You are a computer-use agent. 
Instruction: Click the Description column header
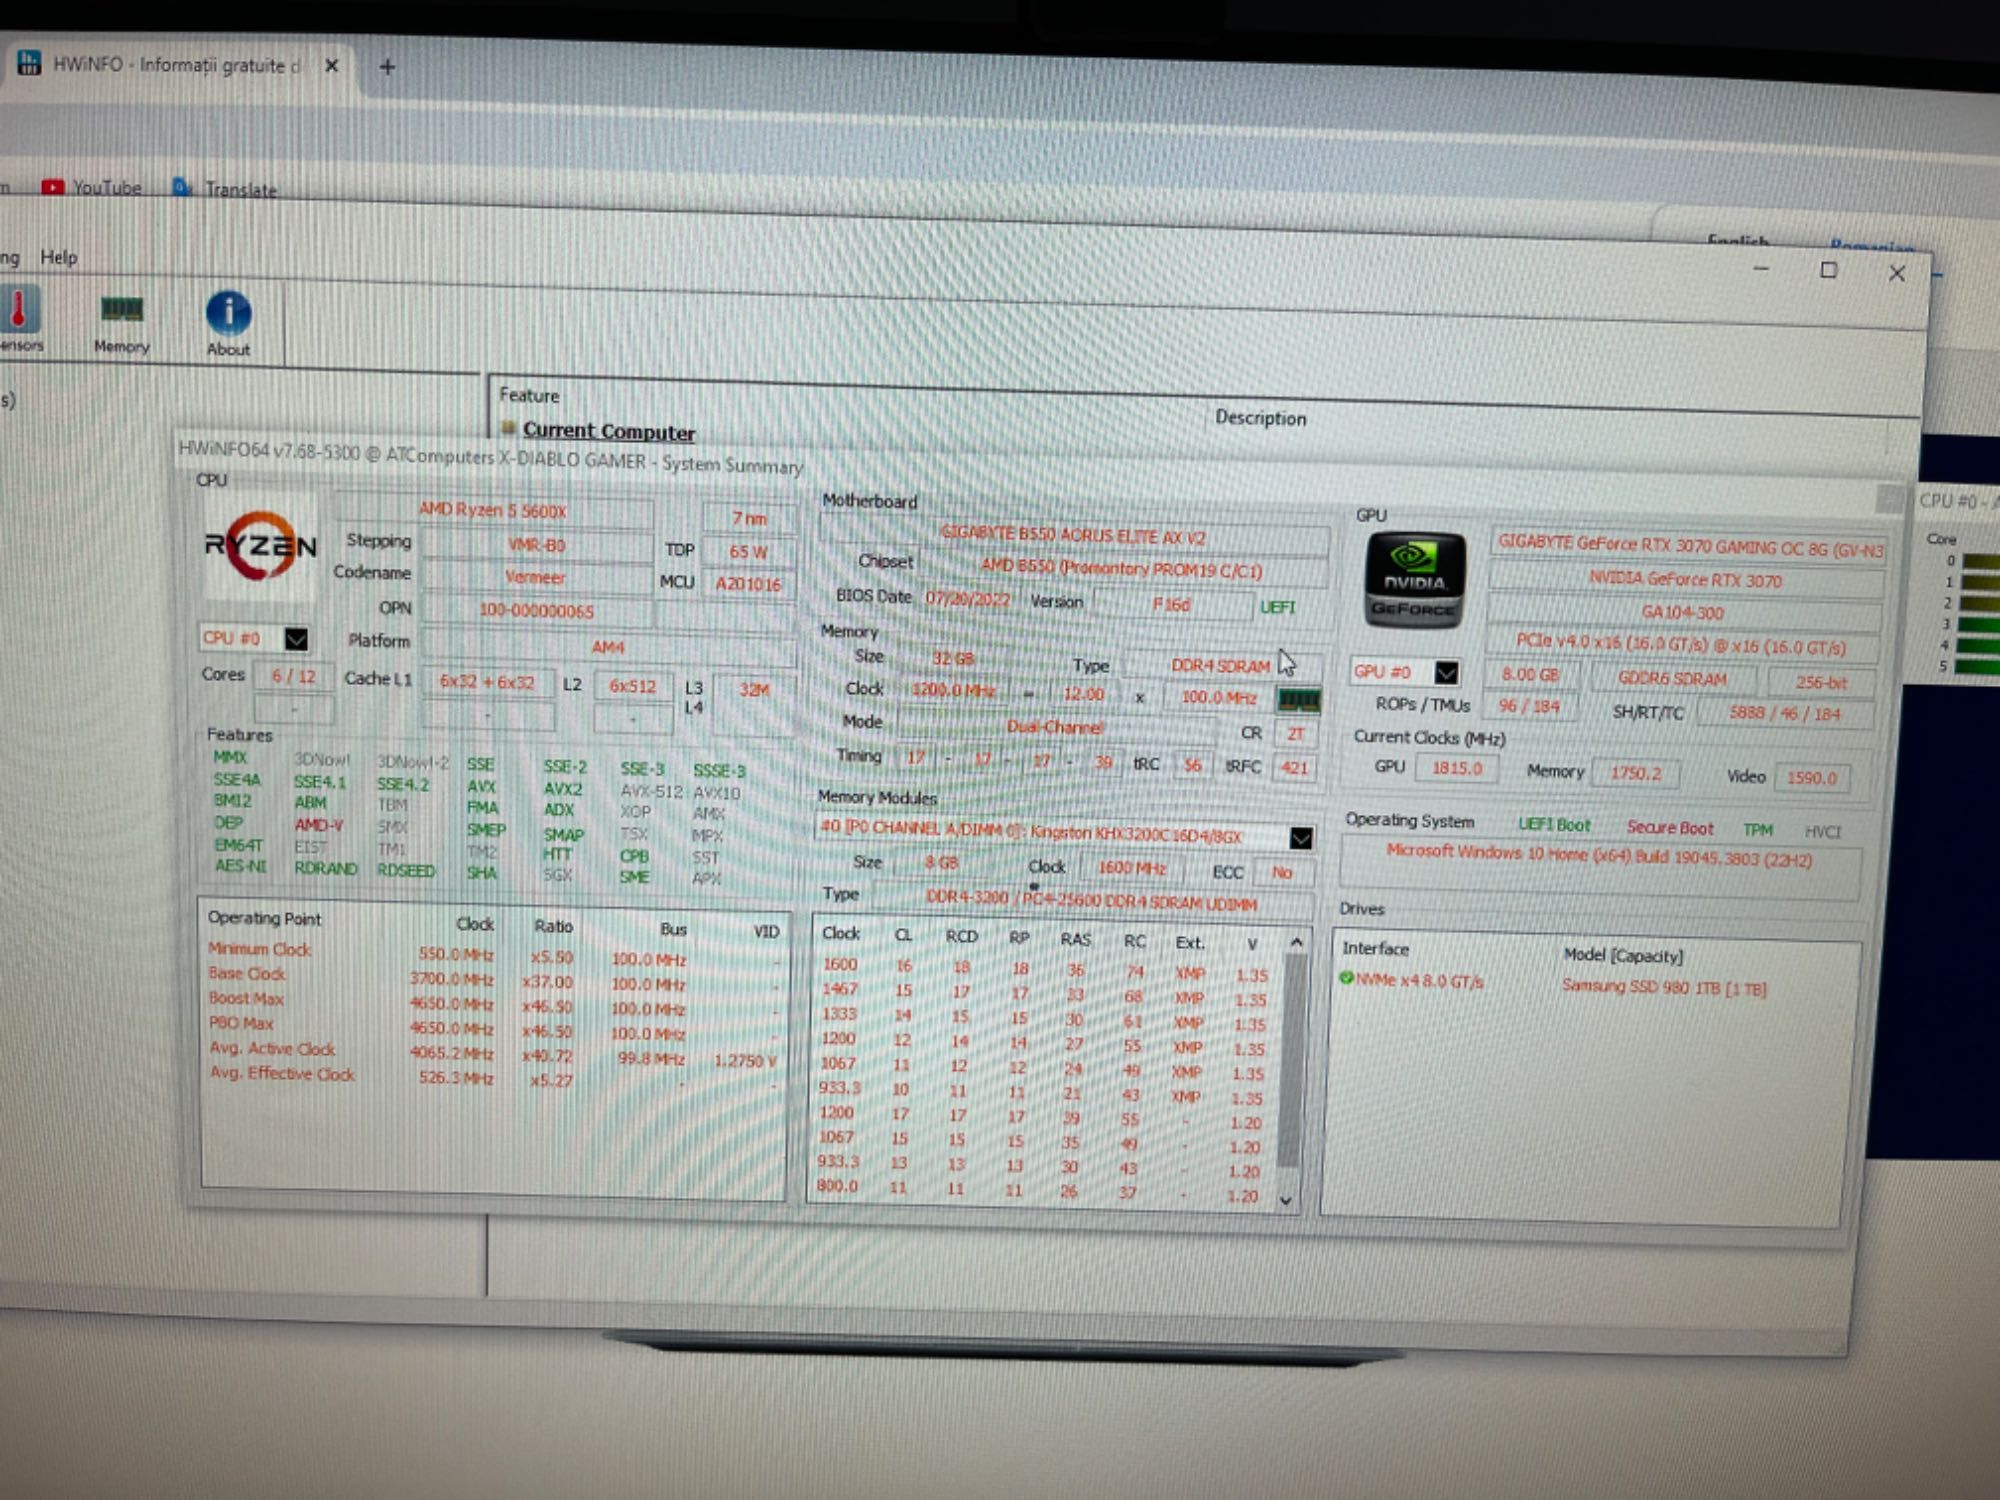pos(1260,417)
